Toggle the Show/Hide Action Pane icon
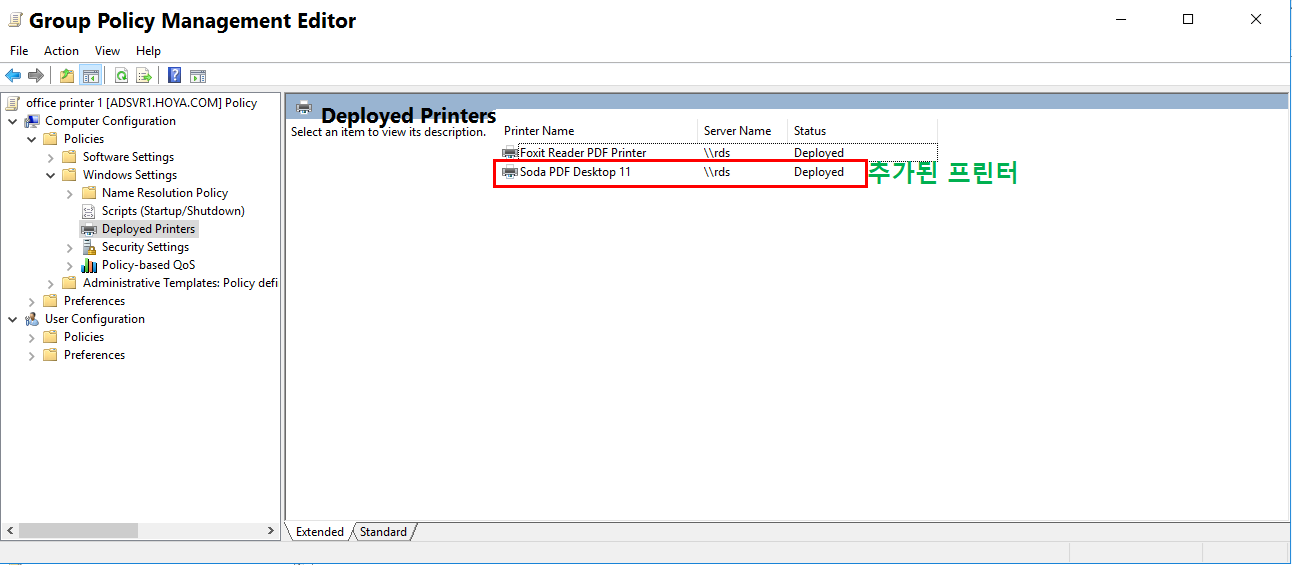 pyautogui.click(x=198, y=75)
